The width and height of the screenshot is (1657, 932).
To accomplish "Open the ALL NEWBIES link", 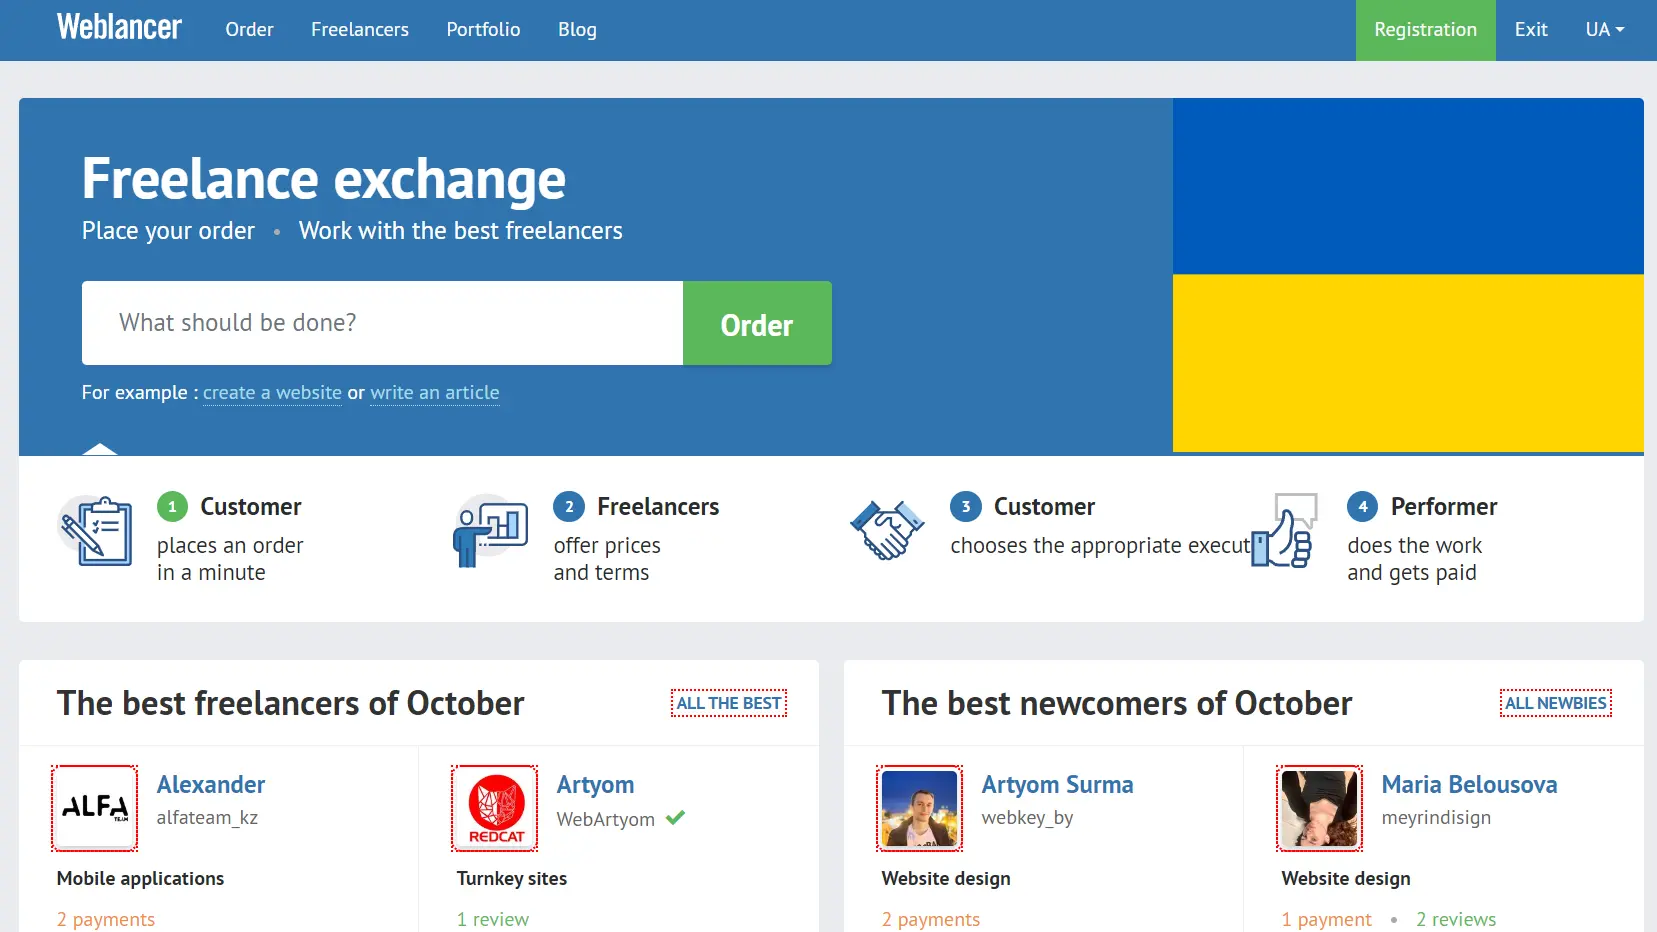I will pos(1556,703).
